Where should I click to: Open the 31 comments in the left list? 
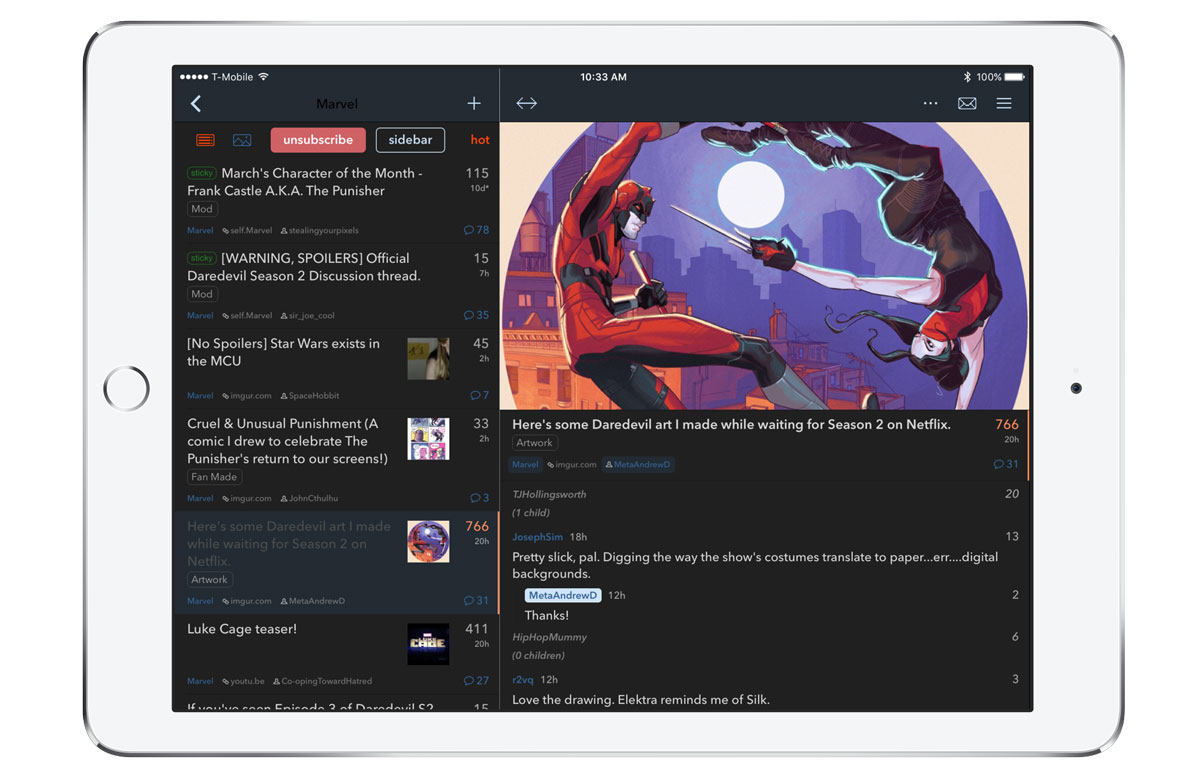pos(477,601)
